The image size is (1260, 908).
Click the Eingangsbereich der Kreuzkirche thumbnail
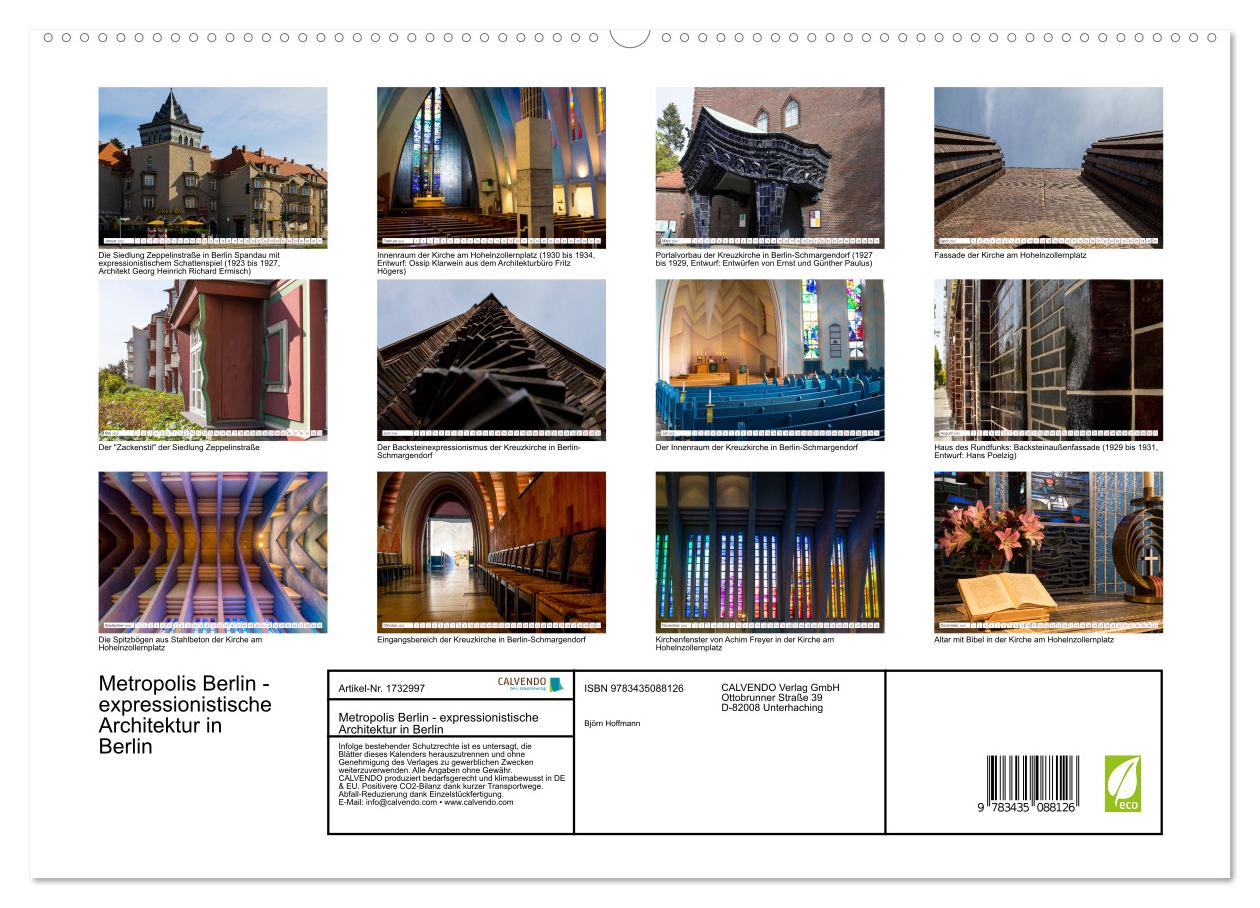click(491, 552)
